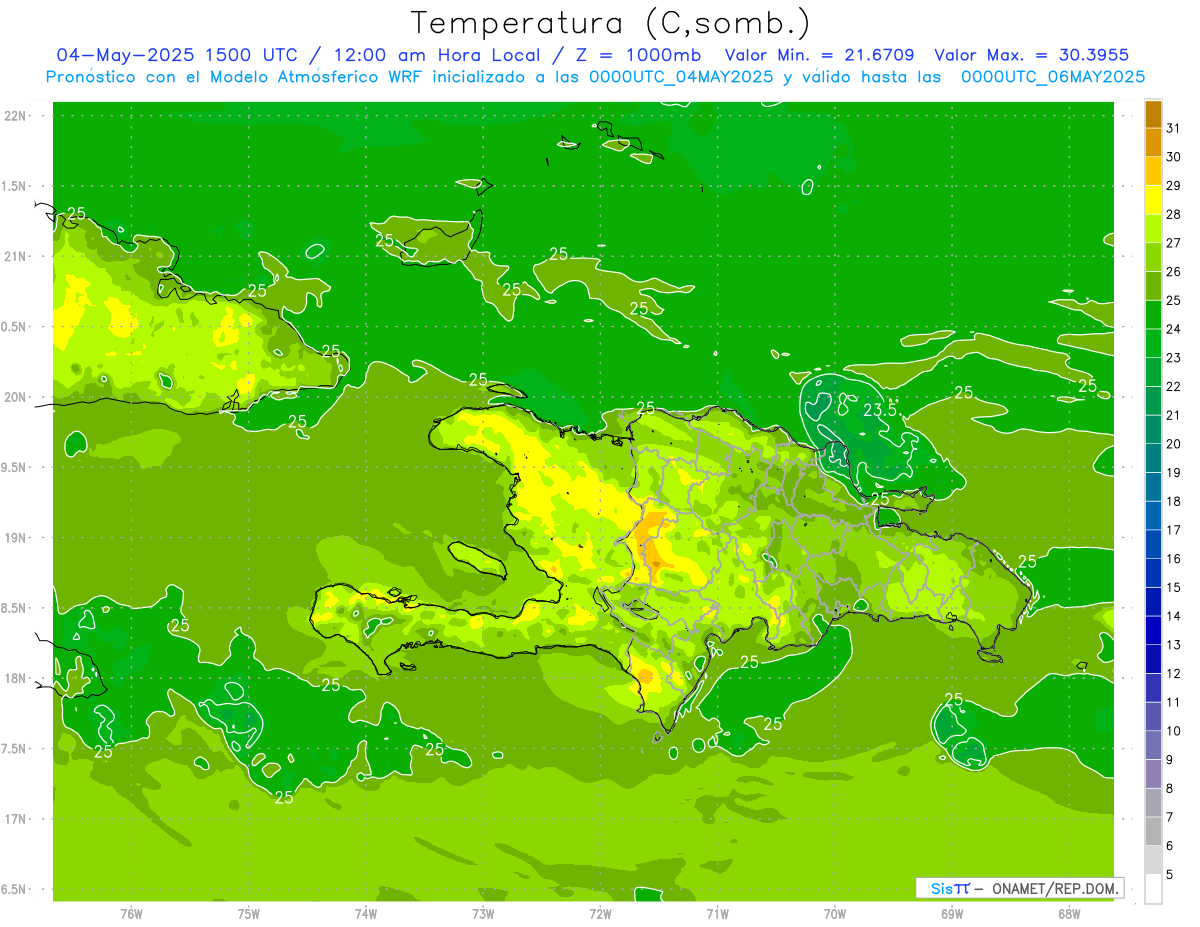This screenshot has width=1200, height=927.
Task: Click the colorbar label "5"
Action: [x=1170, y=874]
